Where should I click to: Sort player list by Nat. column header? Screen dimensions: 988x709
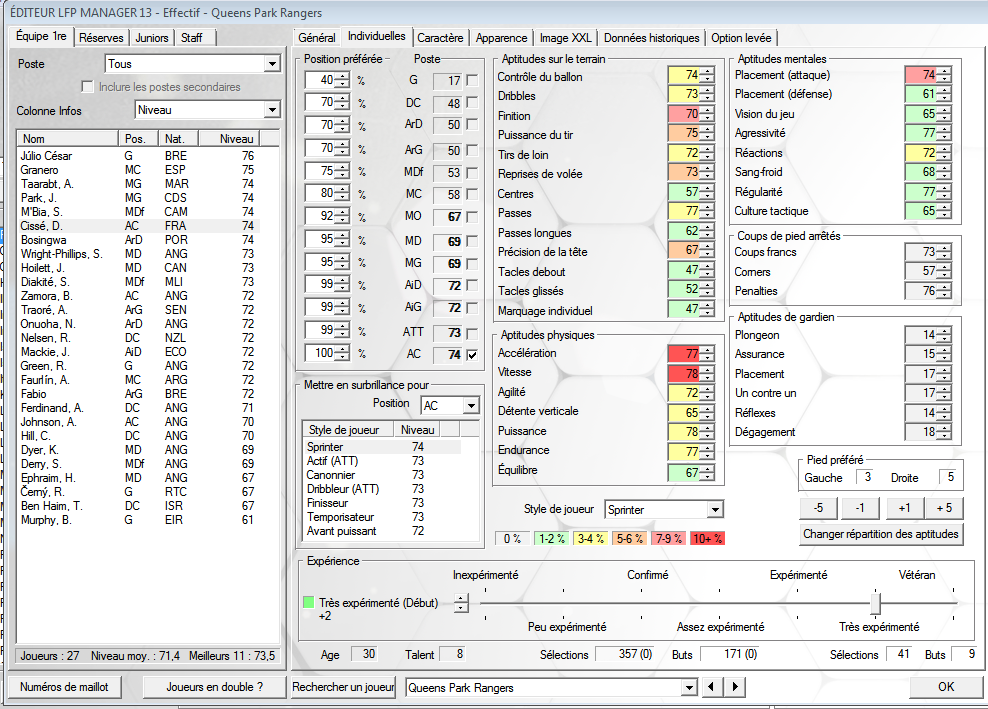(178, 139)
